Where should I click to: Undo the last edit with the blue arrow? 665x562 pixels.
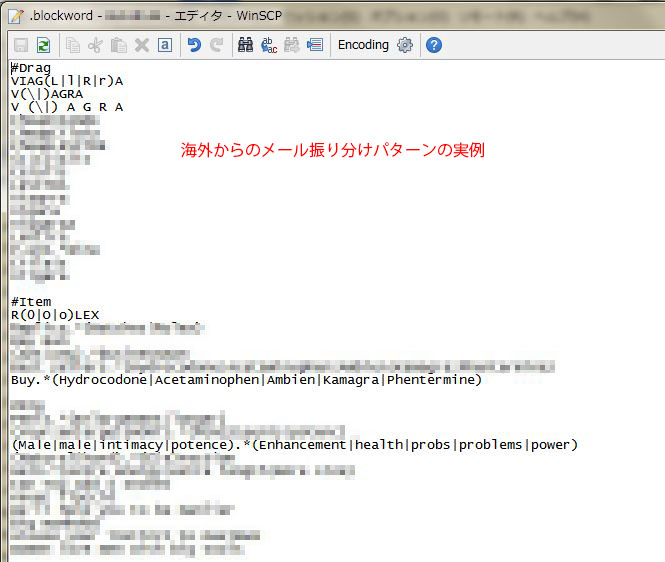pos(194,45)
